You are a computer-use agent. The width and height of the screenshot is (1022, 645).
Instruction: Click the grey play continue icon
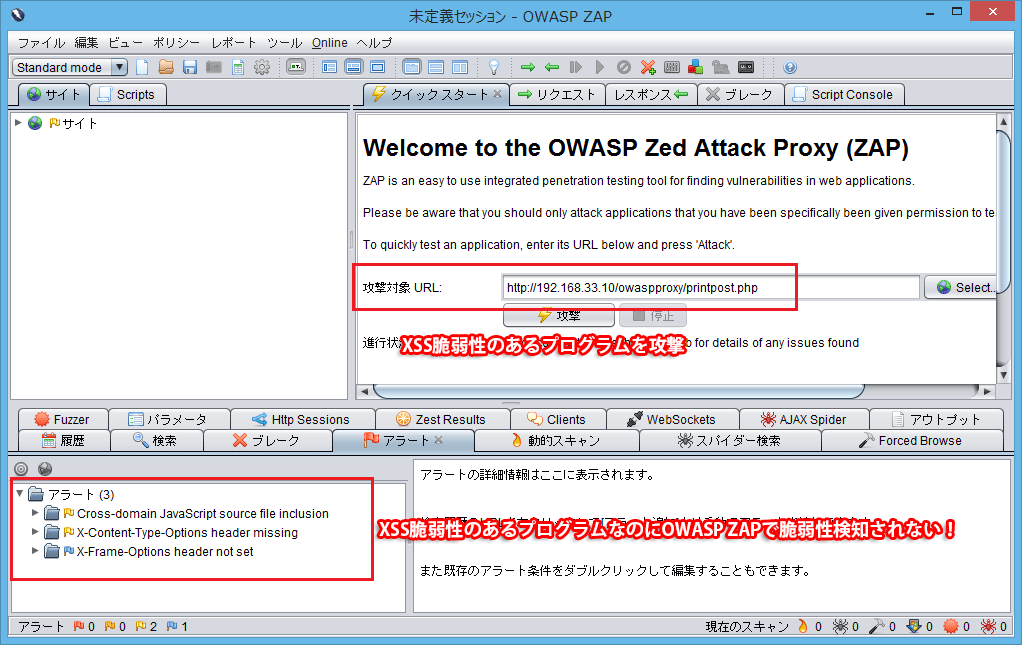(x=600, y=67)
